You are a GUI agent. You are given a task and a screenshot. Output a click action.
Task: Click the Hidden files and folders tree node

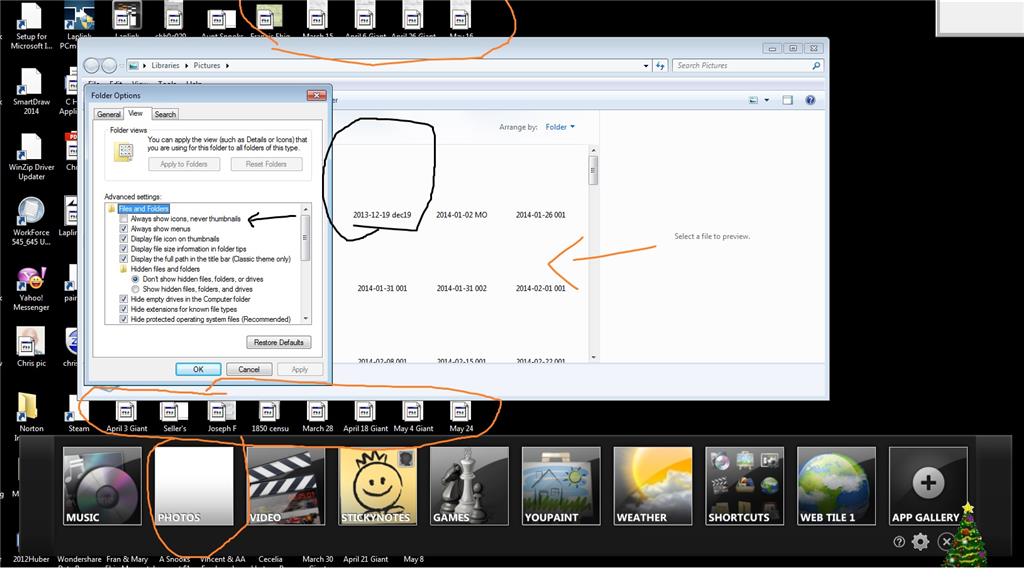pyautogui.click(x=165, y=269)
